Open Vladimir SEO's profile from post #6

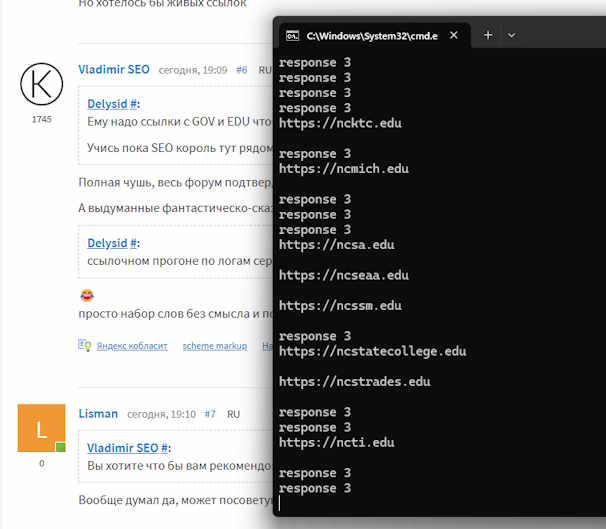click(x=113, y=70)
